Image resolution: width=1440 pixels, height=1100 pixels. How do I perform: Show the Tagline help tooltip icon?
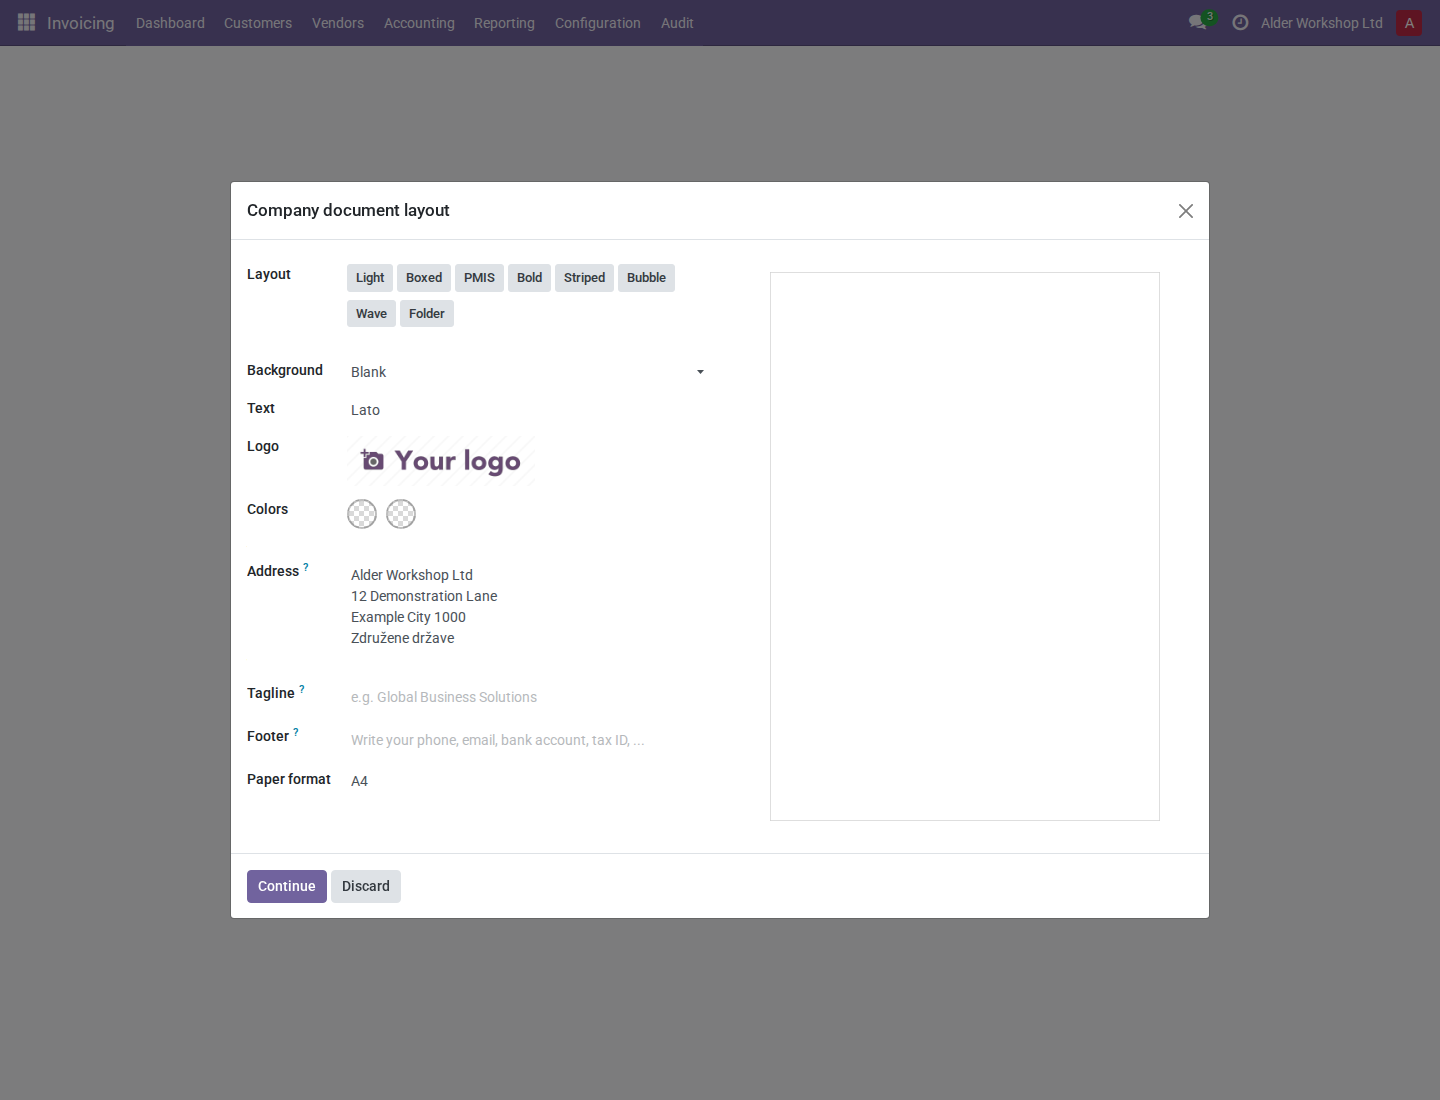(x=302, y=689)
